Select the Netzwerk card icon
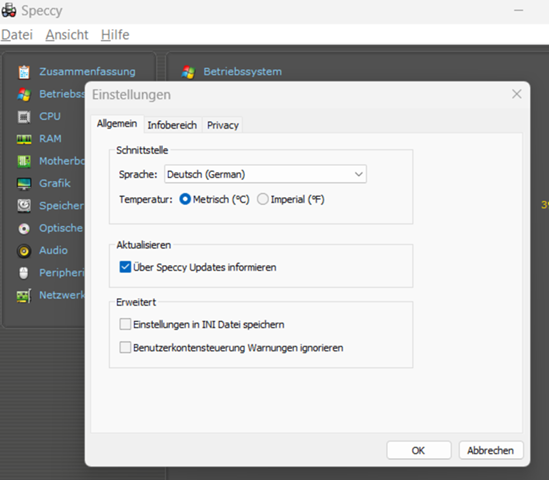Viewport: 549px width, 480px height. [24, 296]
